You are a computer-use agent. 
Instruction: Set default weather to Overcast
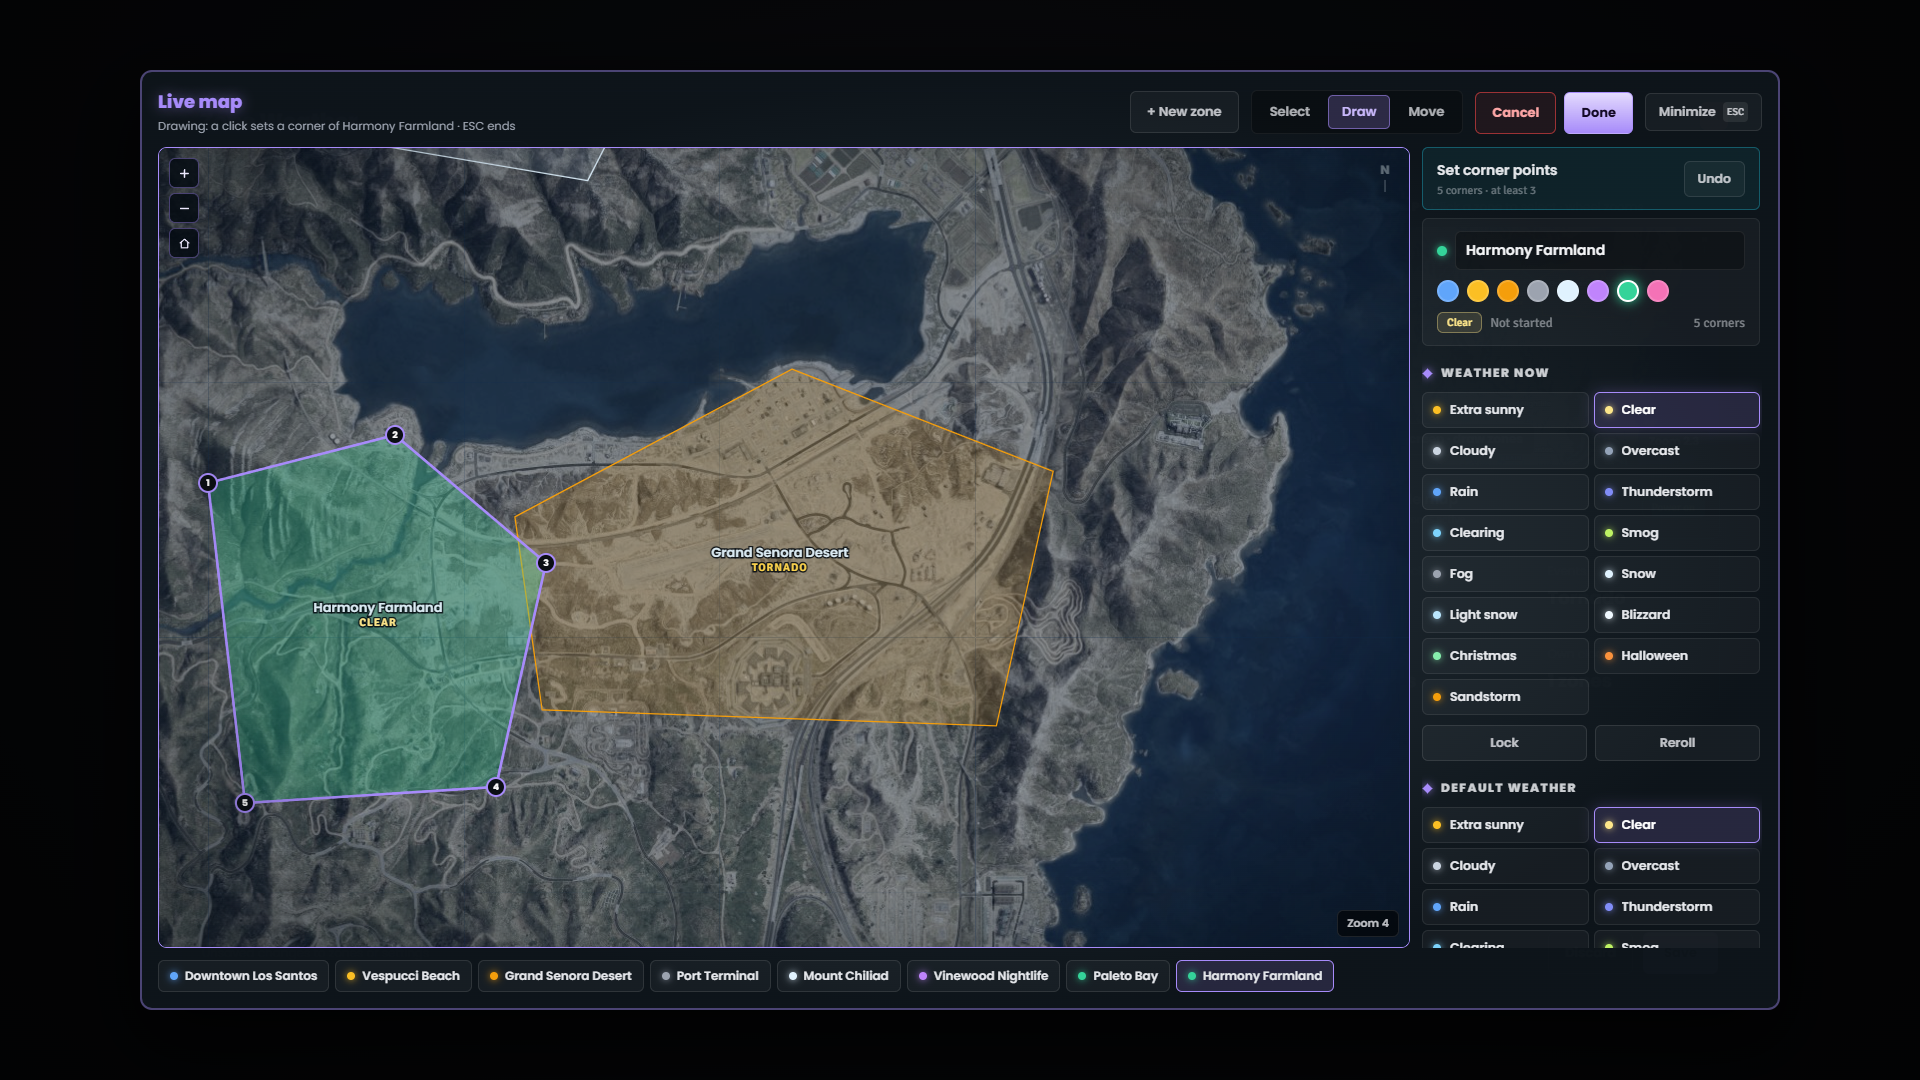pyautogui.click(x=1677, y=866)
